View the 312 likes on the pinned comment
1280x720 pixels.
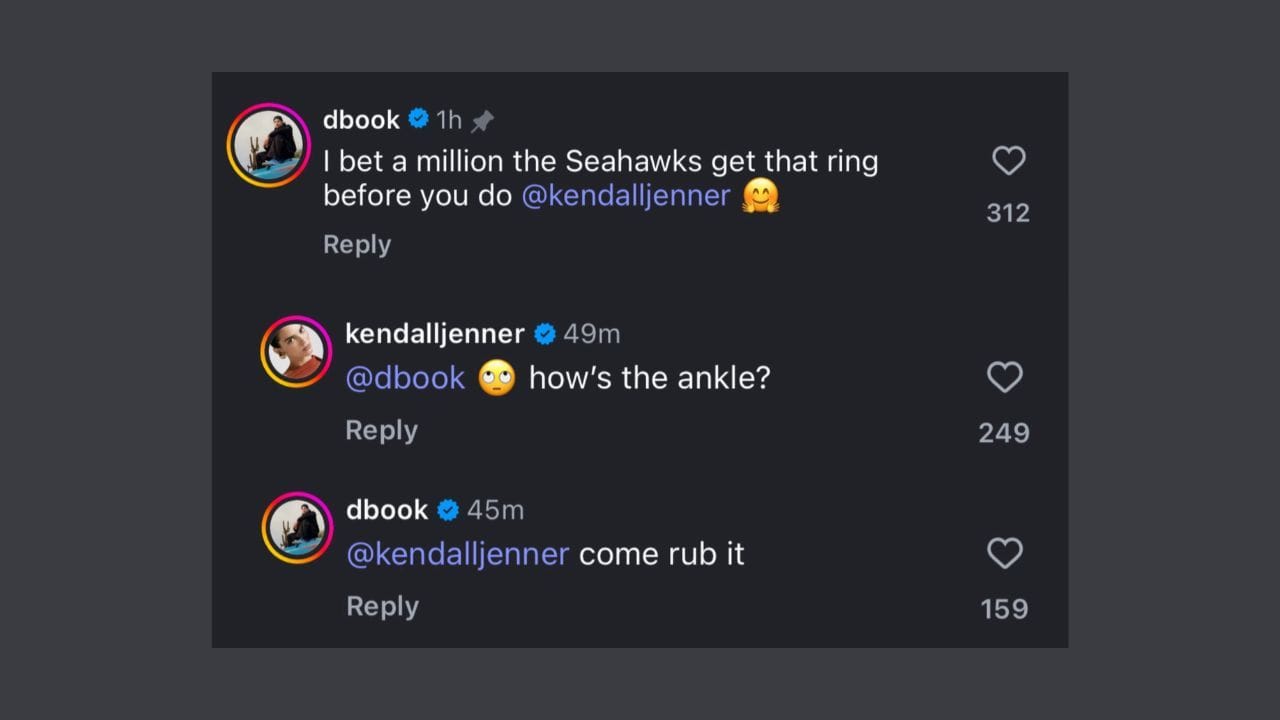pyautogui.click(x=1007, y=212)
